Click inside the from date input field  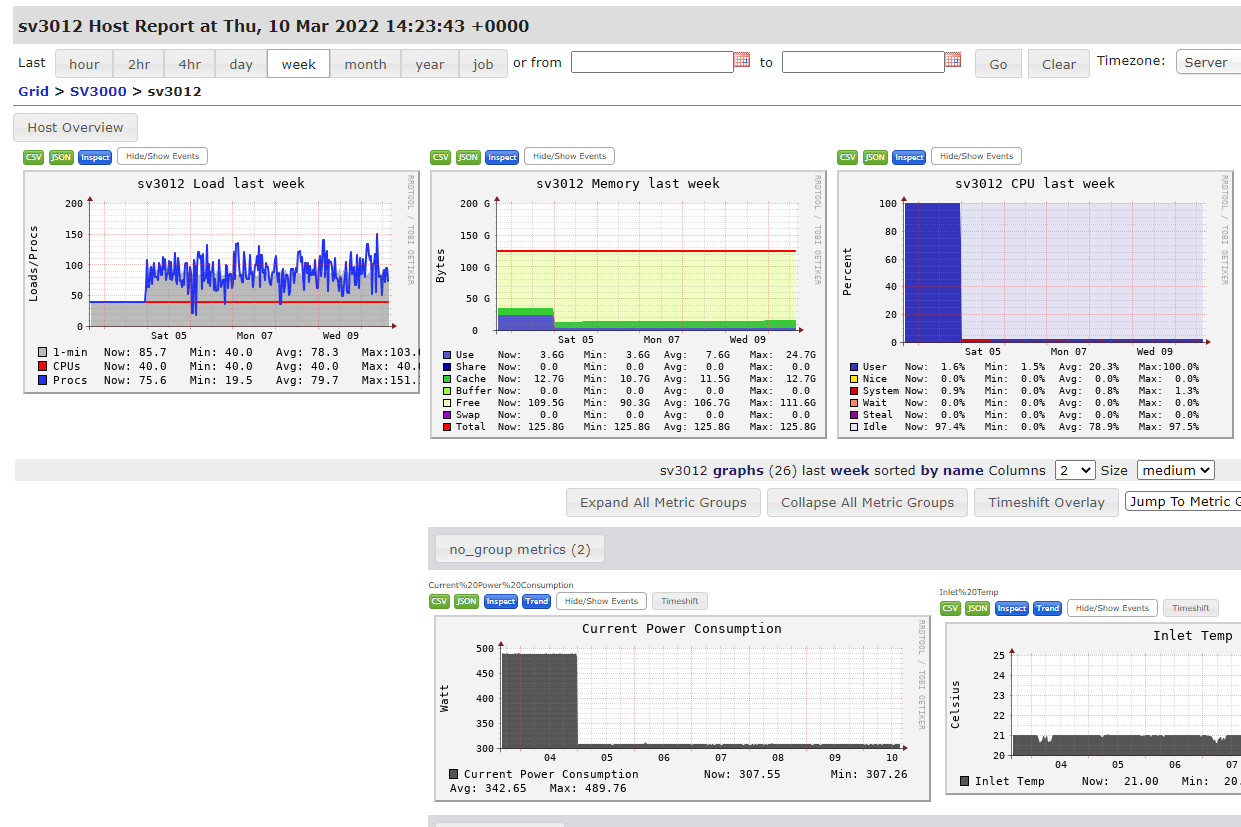click(x=650, y=61)
